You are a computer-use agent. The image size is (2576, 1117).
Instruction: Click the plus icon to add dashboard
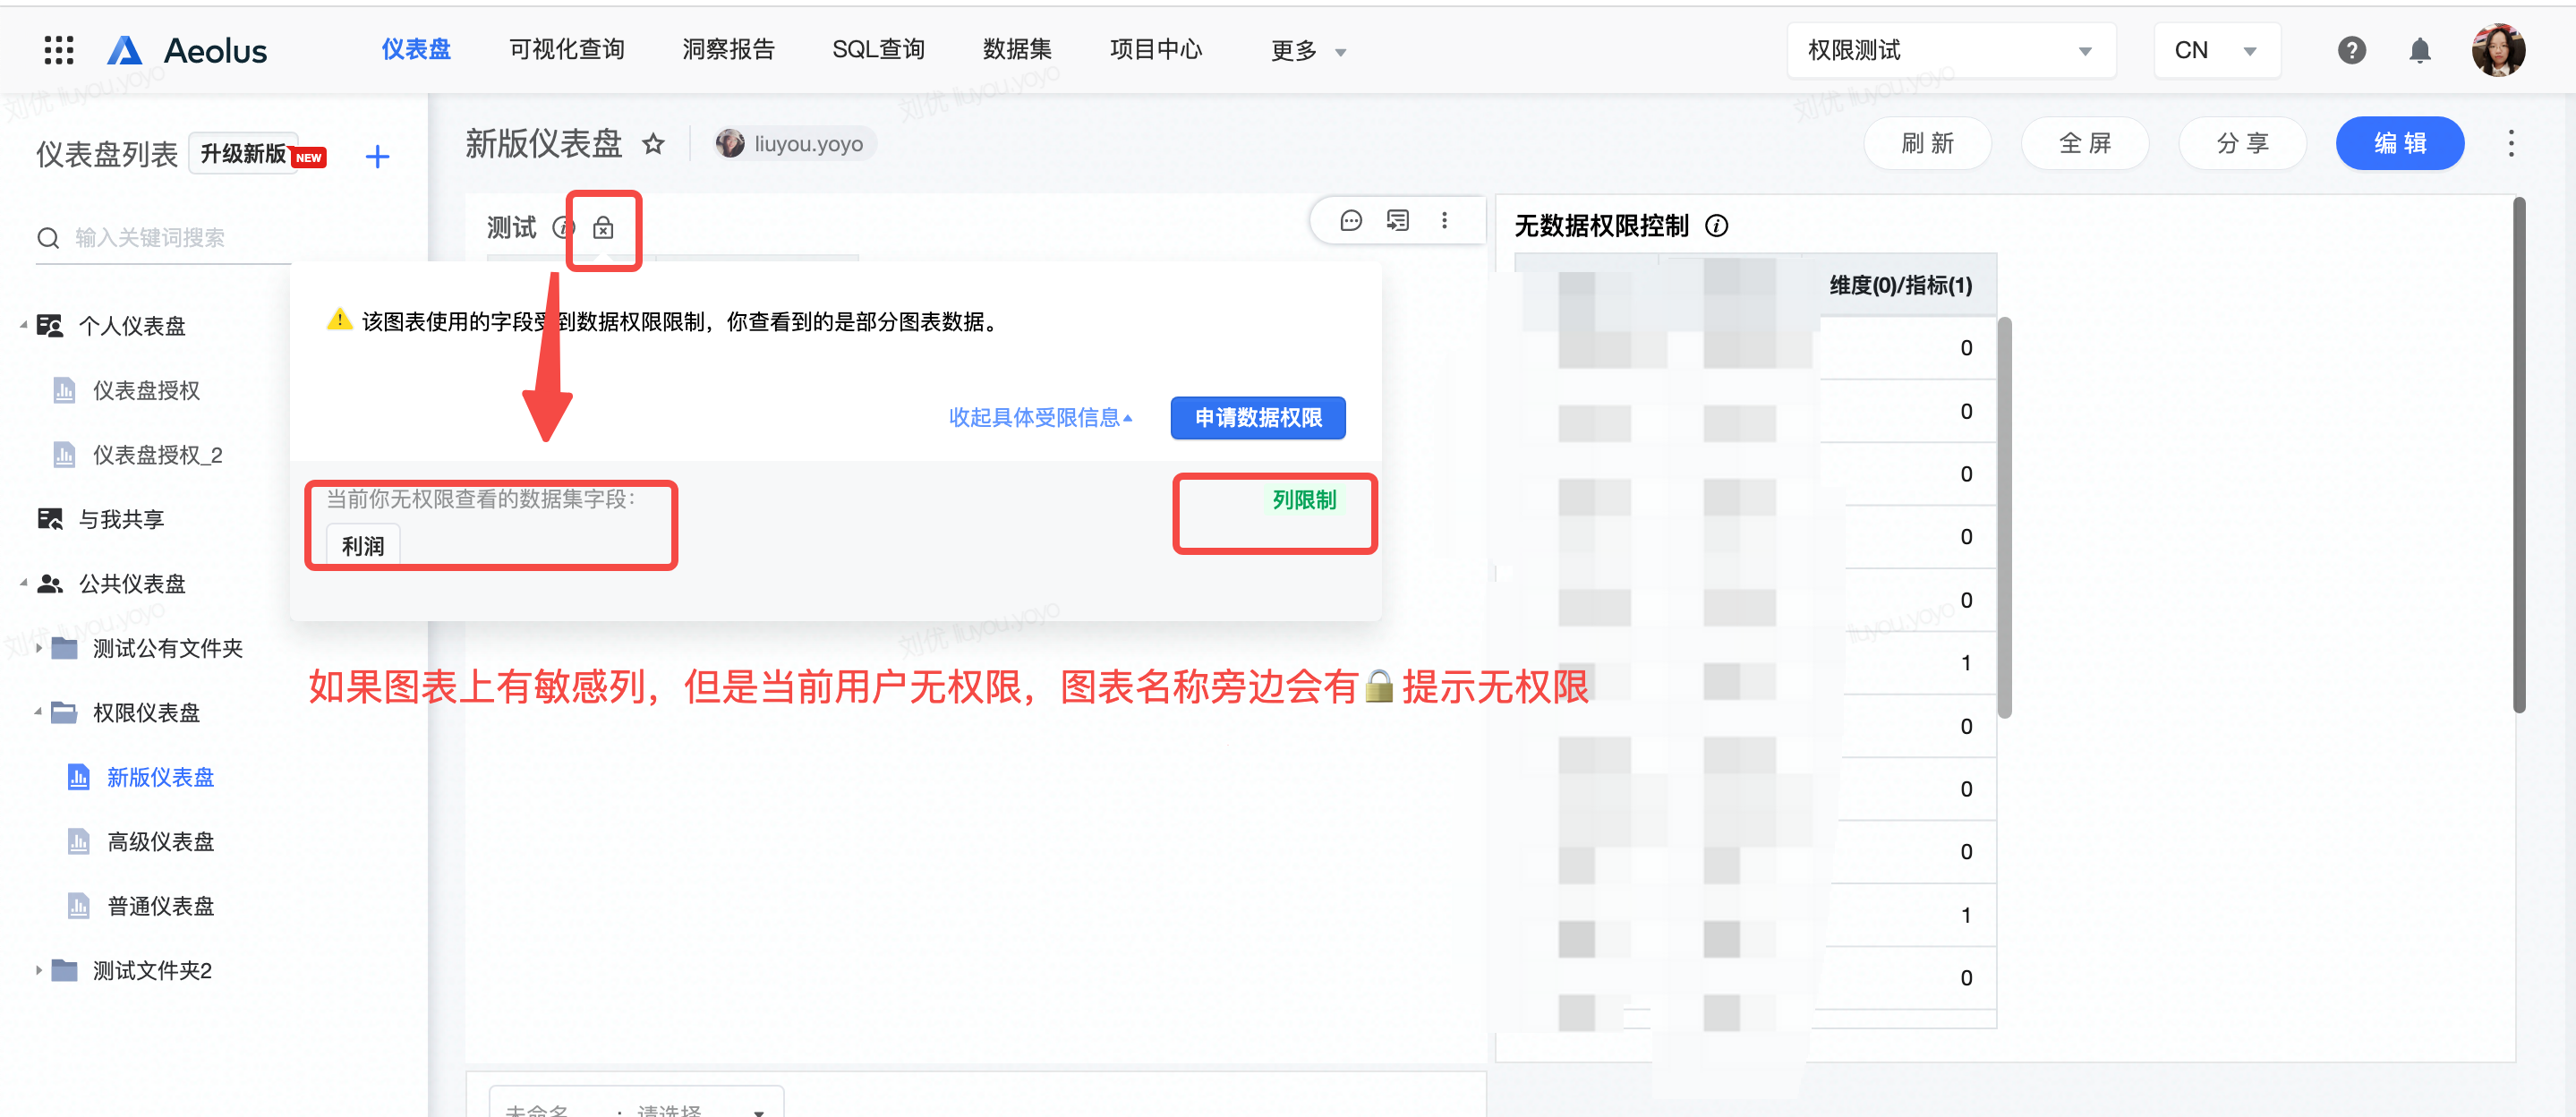click(x=377, y=156)
